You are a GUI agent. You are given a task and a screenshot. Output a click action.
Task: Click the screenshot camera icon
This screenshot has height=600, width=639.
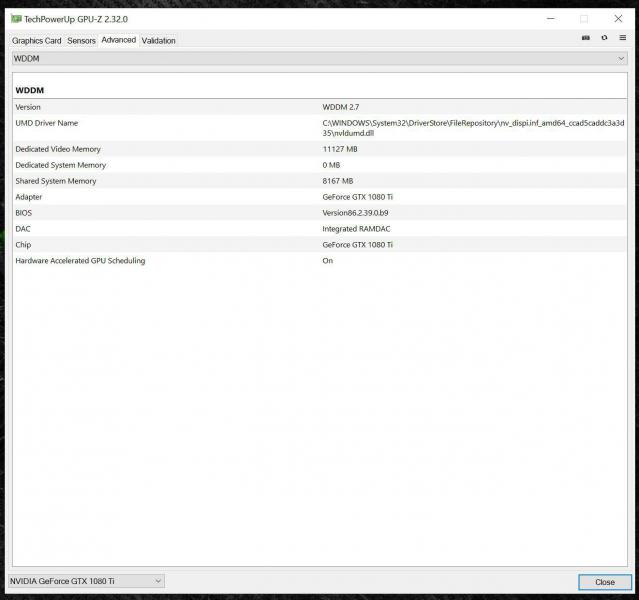tap(586, 38)
